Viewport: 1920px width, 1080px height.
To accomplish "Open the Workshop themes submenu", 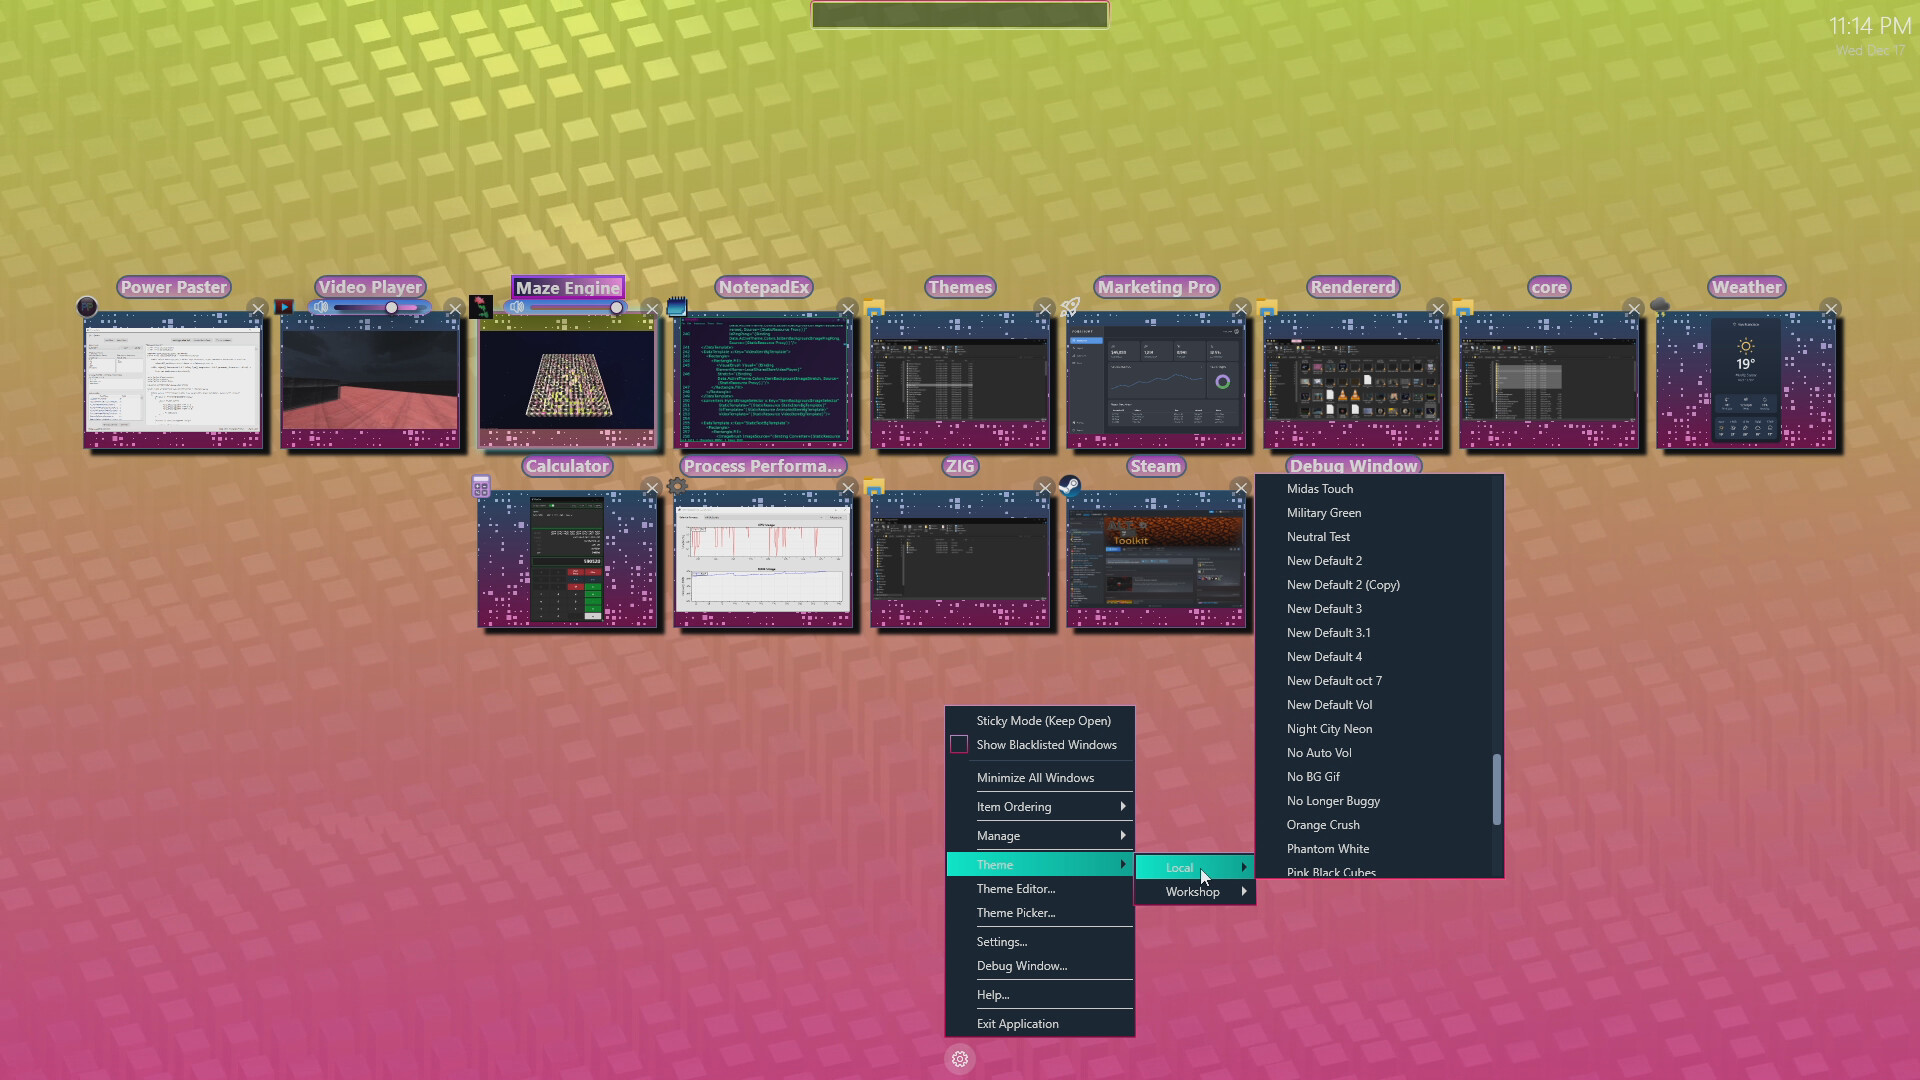I will [x=1193, y=891].
